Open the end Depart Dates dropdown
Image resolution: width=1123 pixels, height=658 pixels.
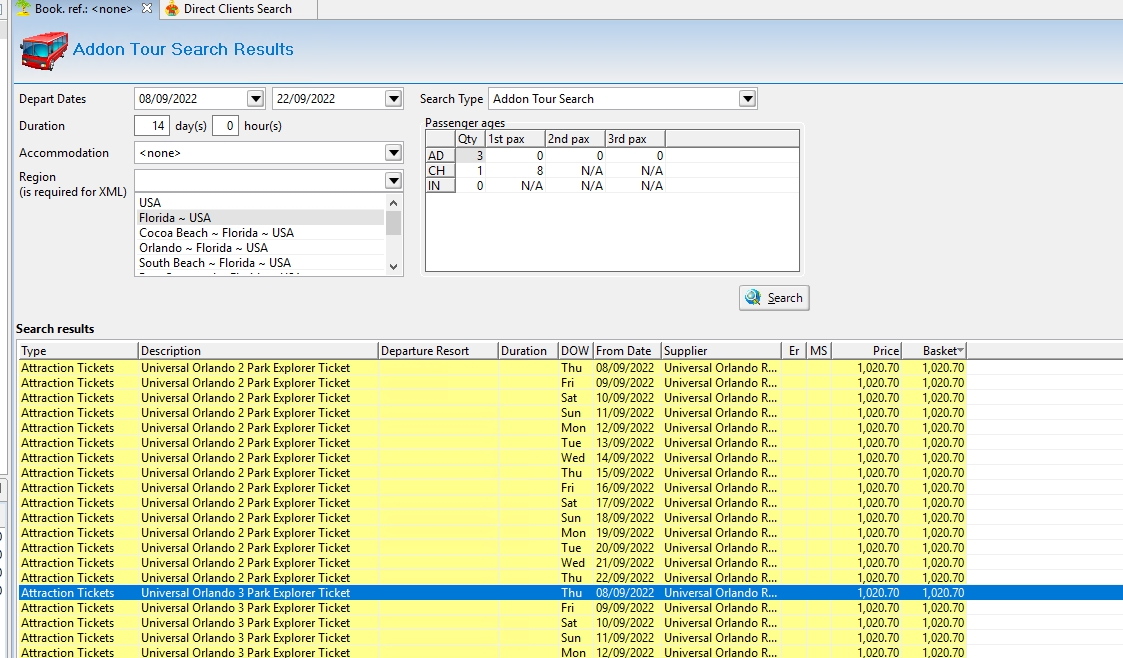coord(393,99)
